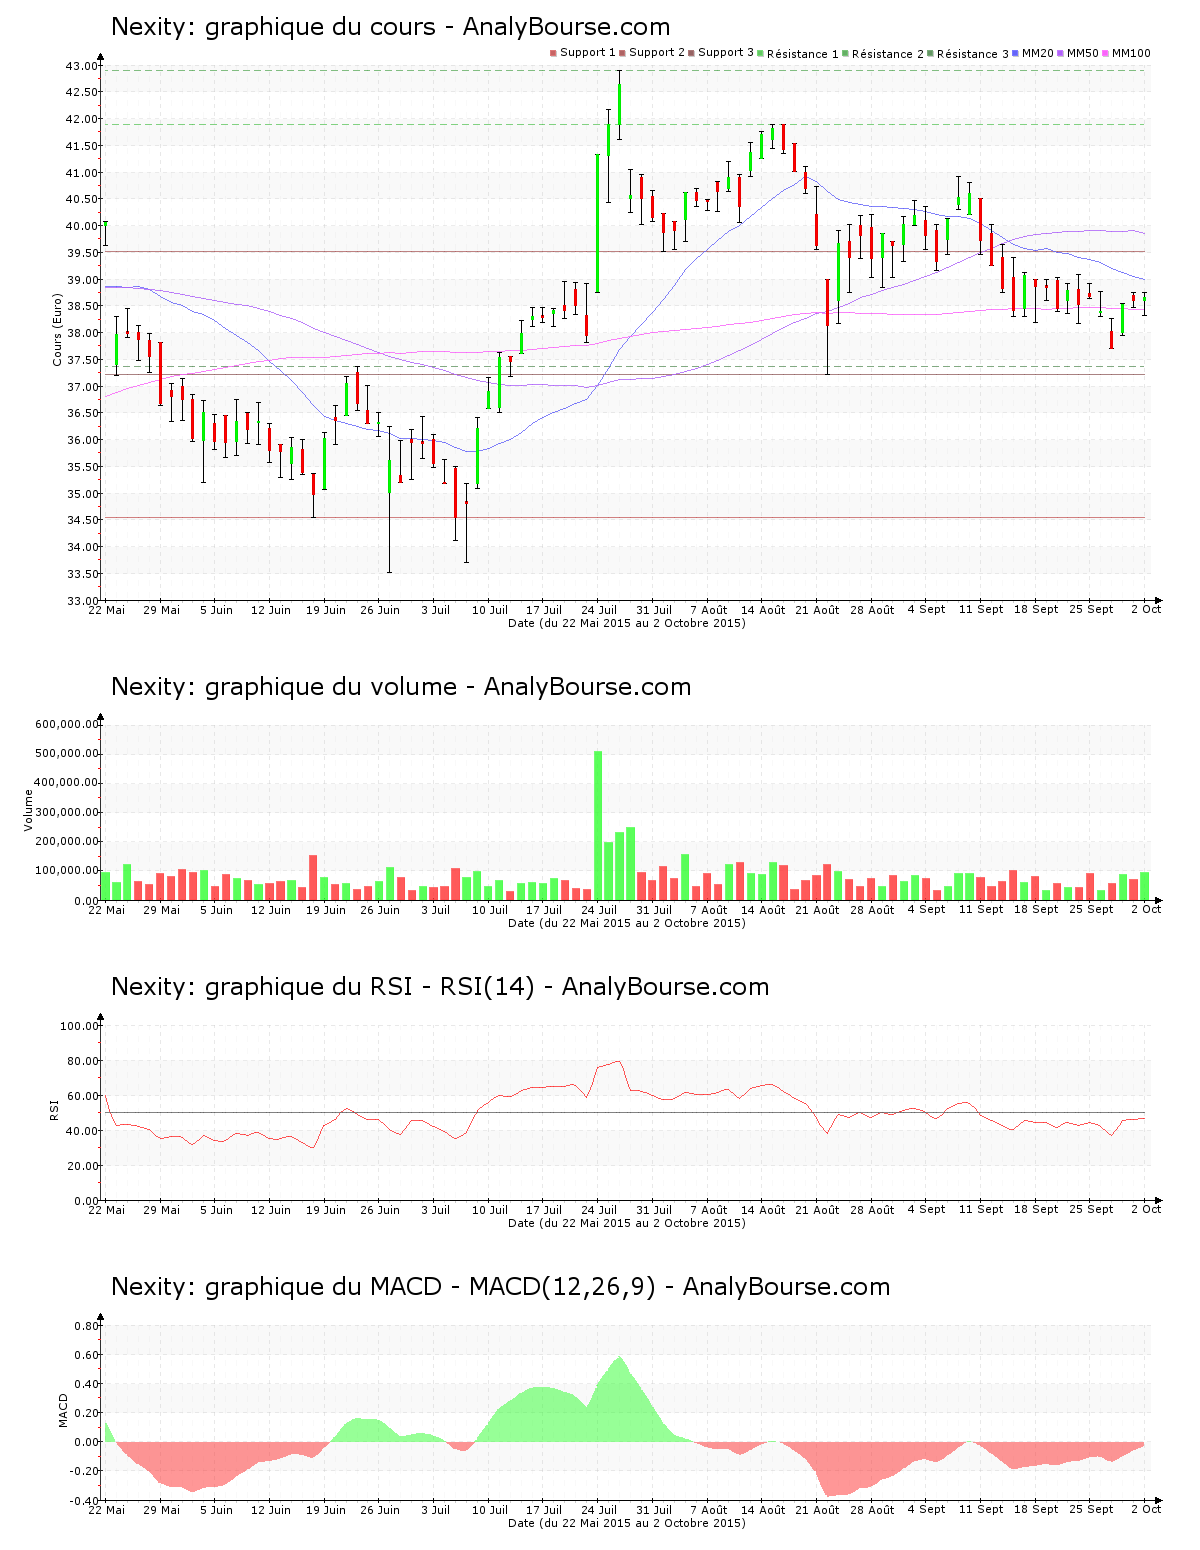
Task: Click the 42.00 price axis value
Action: click(82, 119)
